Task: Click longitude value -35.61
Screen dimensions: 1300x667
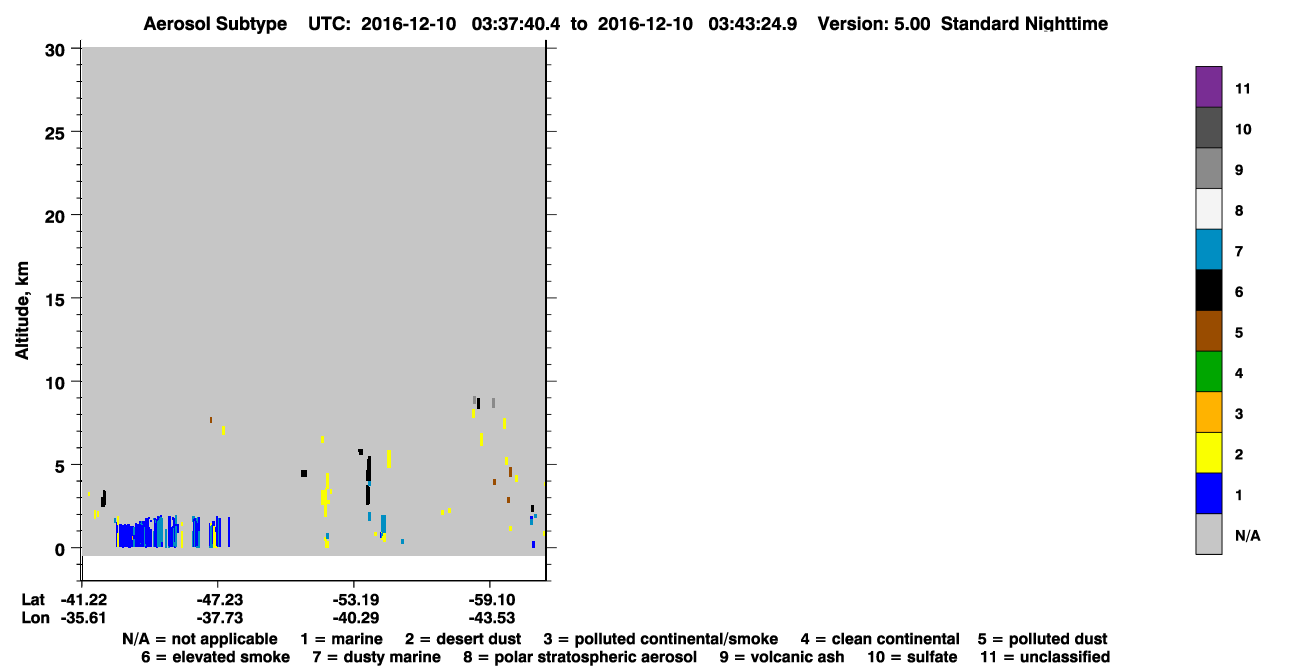Action: [82, 618]
